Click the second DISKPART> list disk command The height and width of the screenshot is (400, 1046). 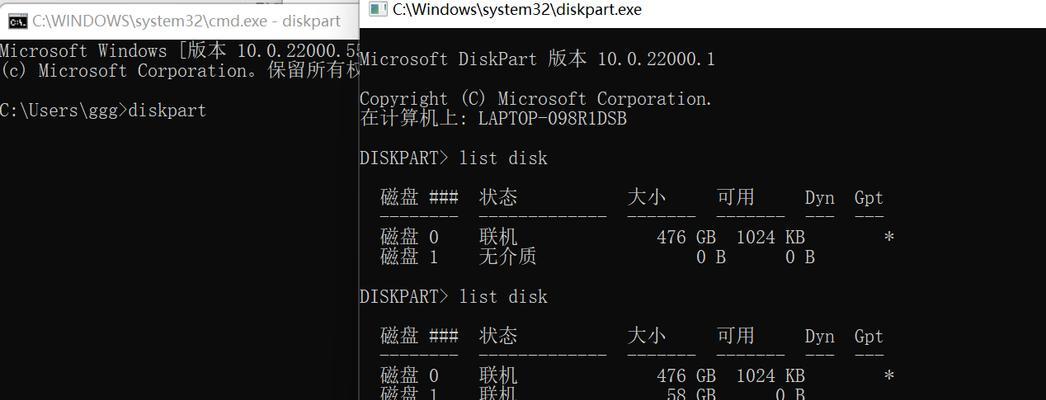click(454, 297)
